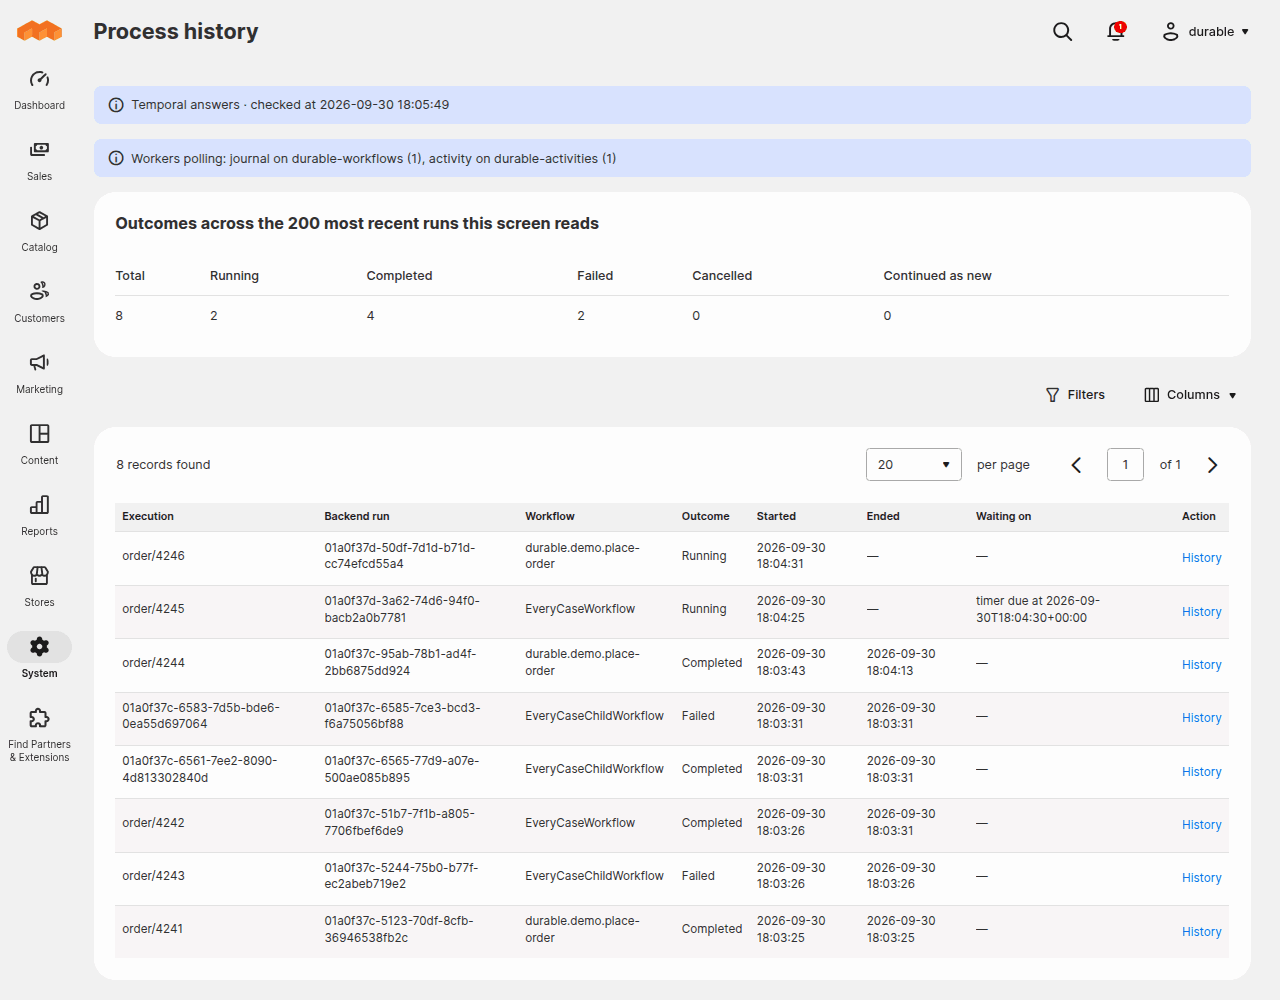
Task: Open History for order/4243
Action: [x=1201, y=878]
